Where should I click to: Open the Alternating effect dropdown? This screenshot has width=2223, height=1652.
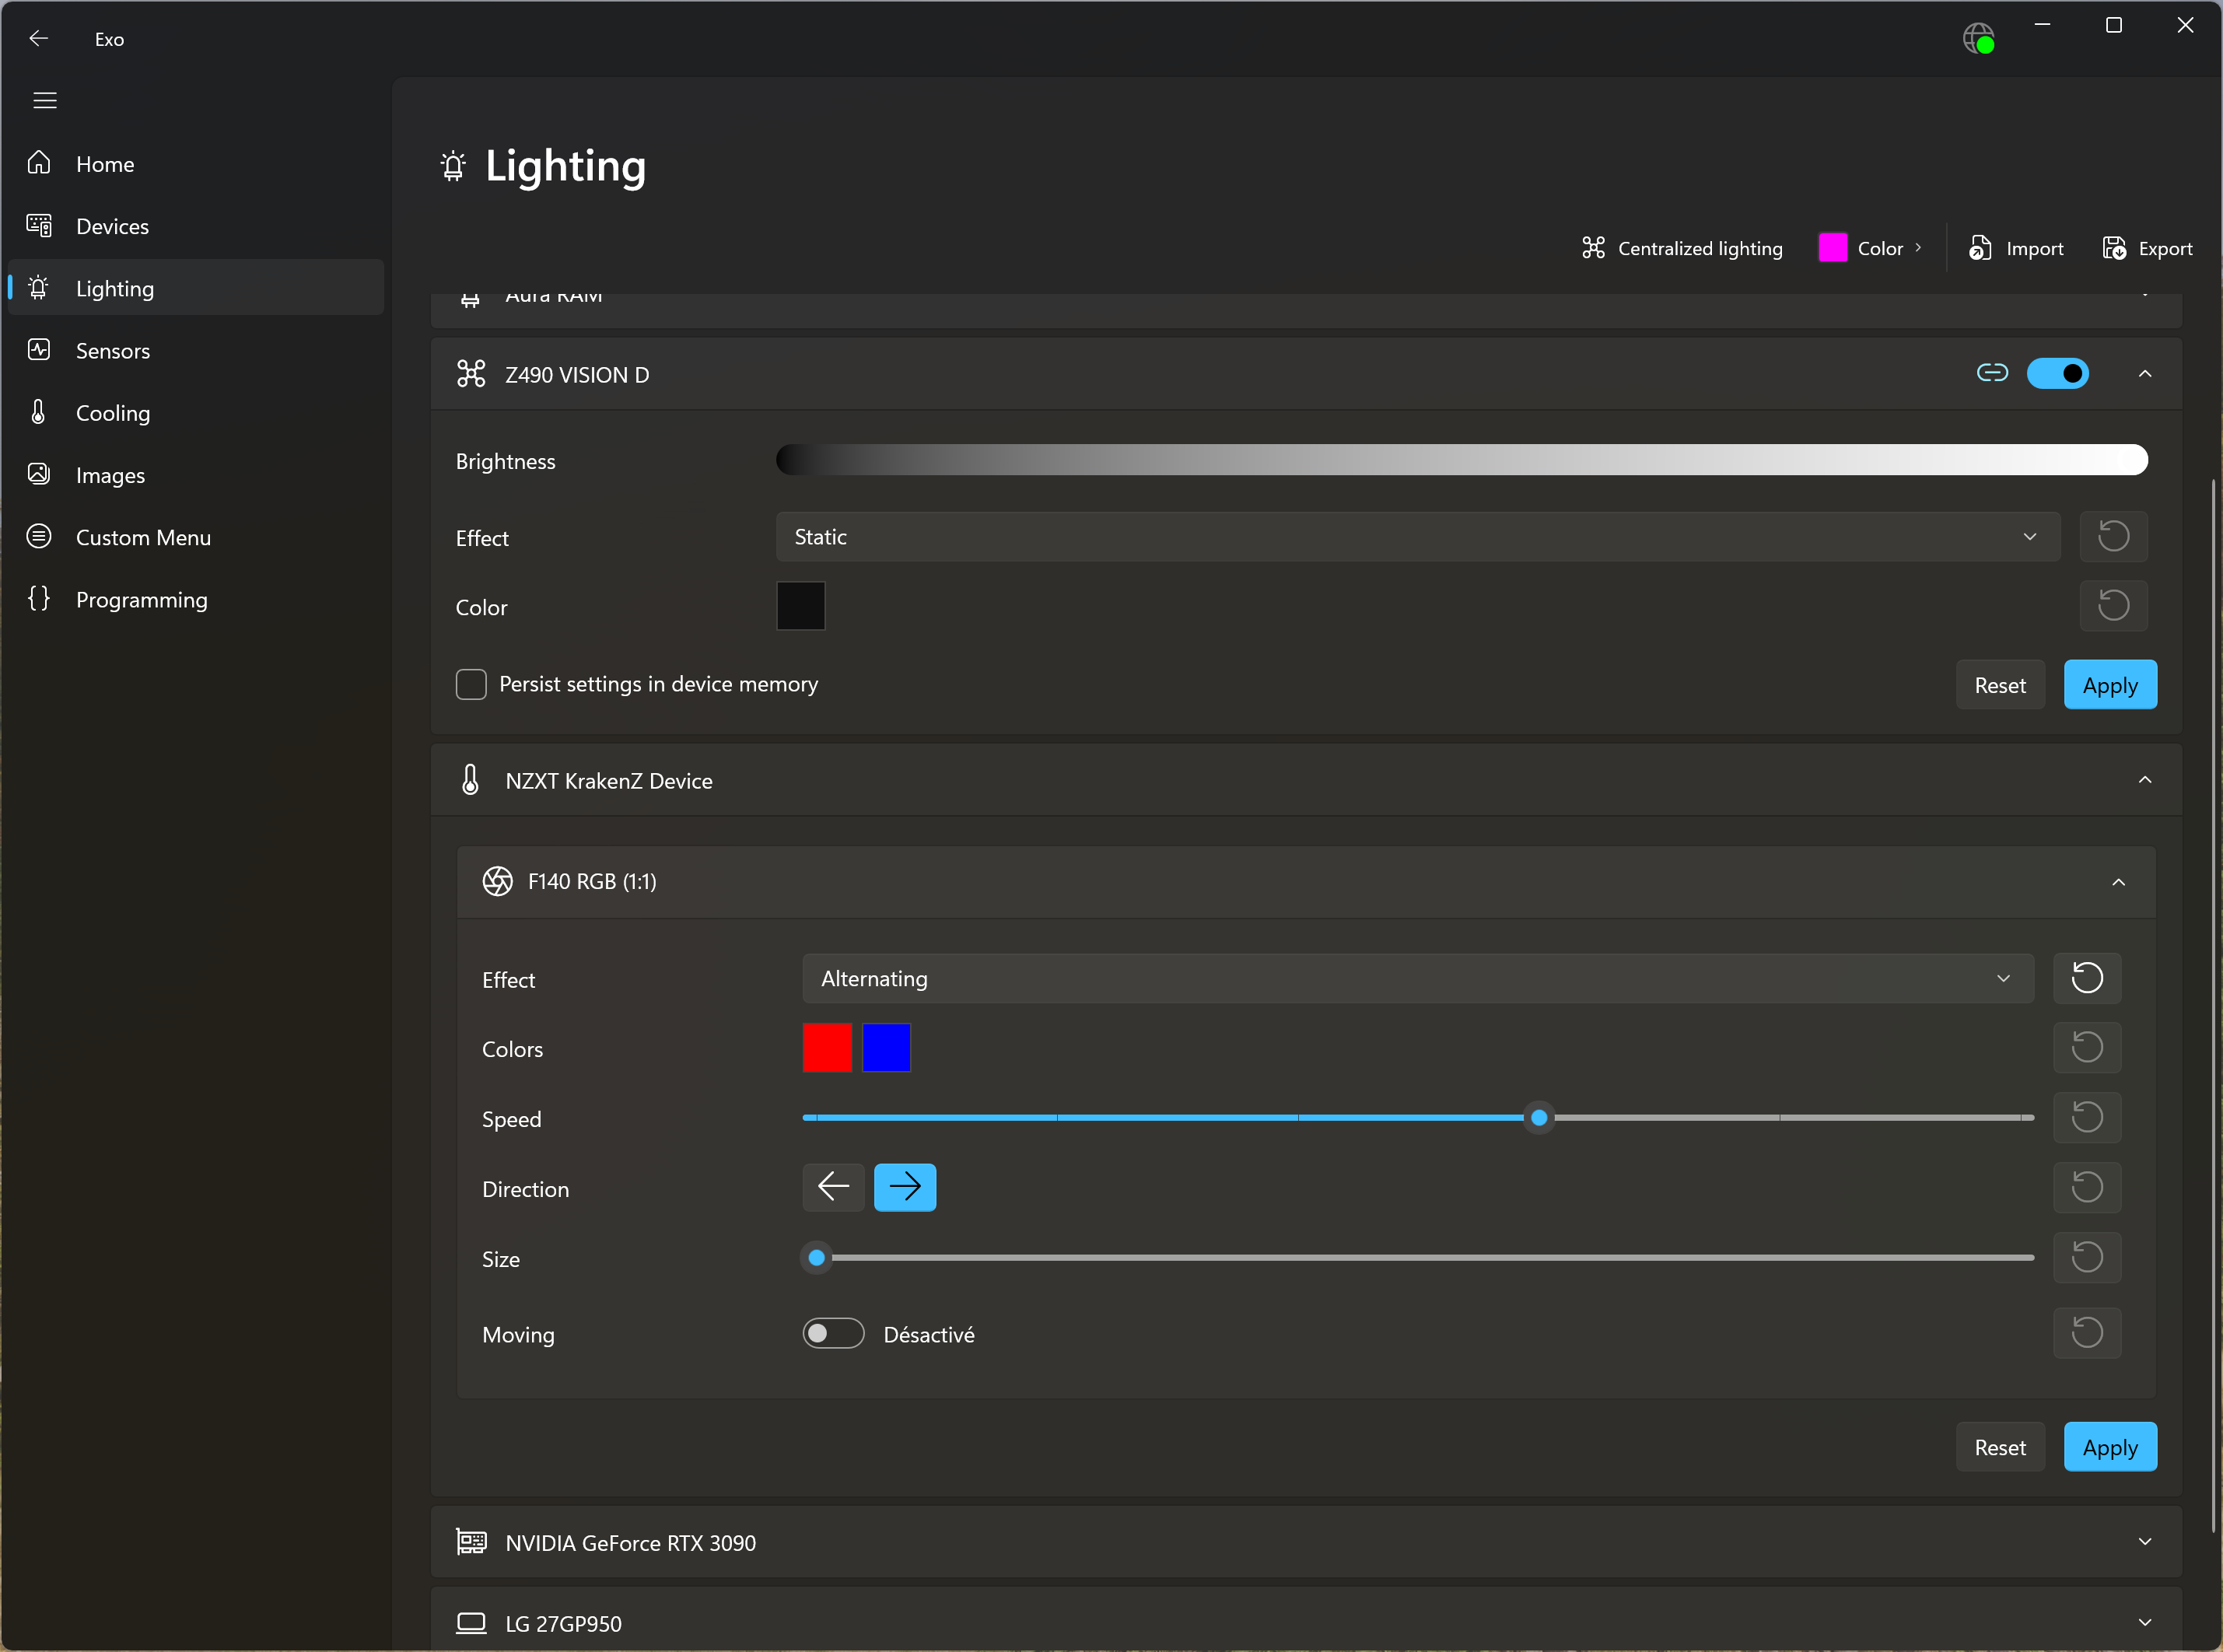1416,978
